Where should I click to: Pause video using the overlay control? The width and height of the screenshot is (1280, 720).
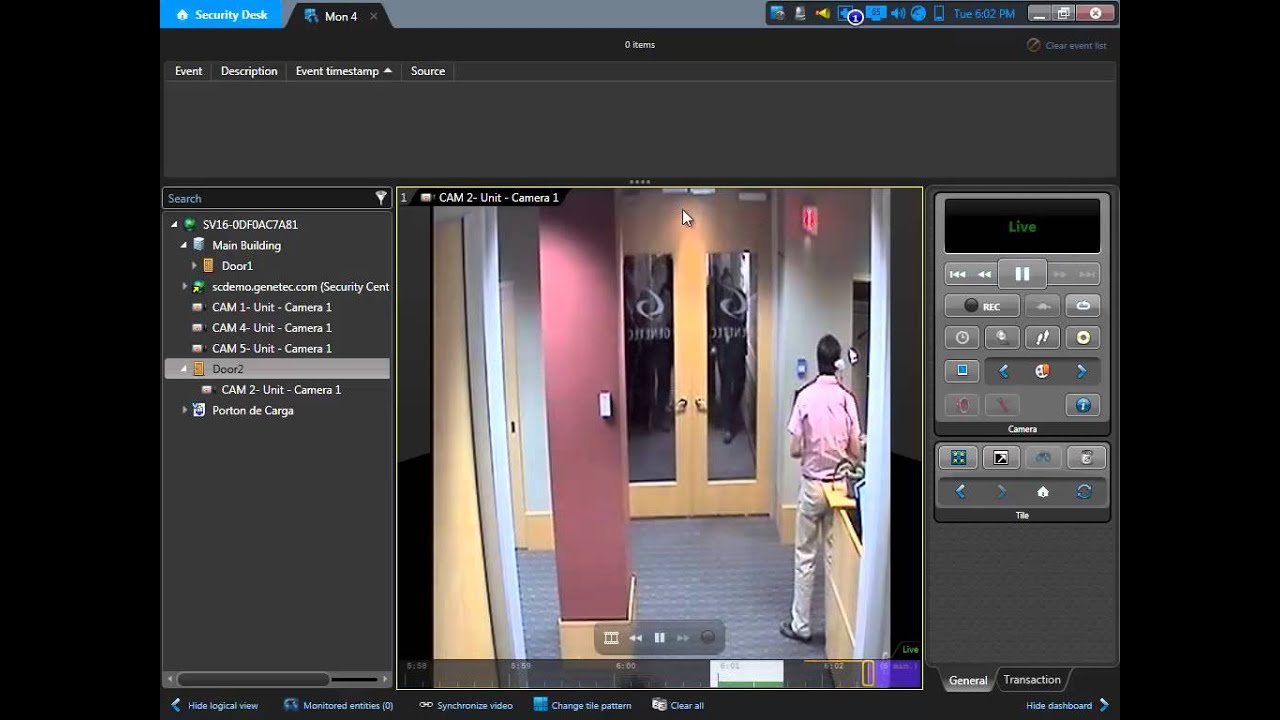click(x=660, y=638)
